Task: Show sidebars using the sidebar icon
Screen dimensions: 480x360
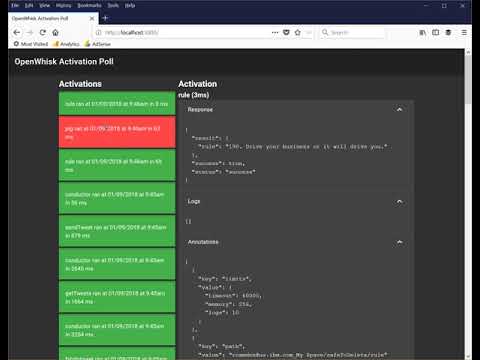Action: pyautogui.click(x=435, y=32)
